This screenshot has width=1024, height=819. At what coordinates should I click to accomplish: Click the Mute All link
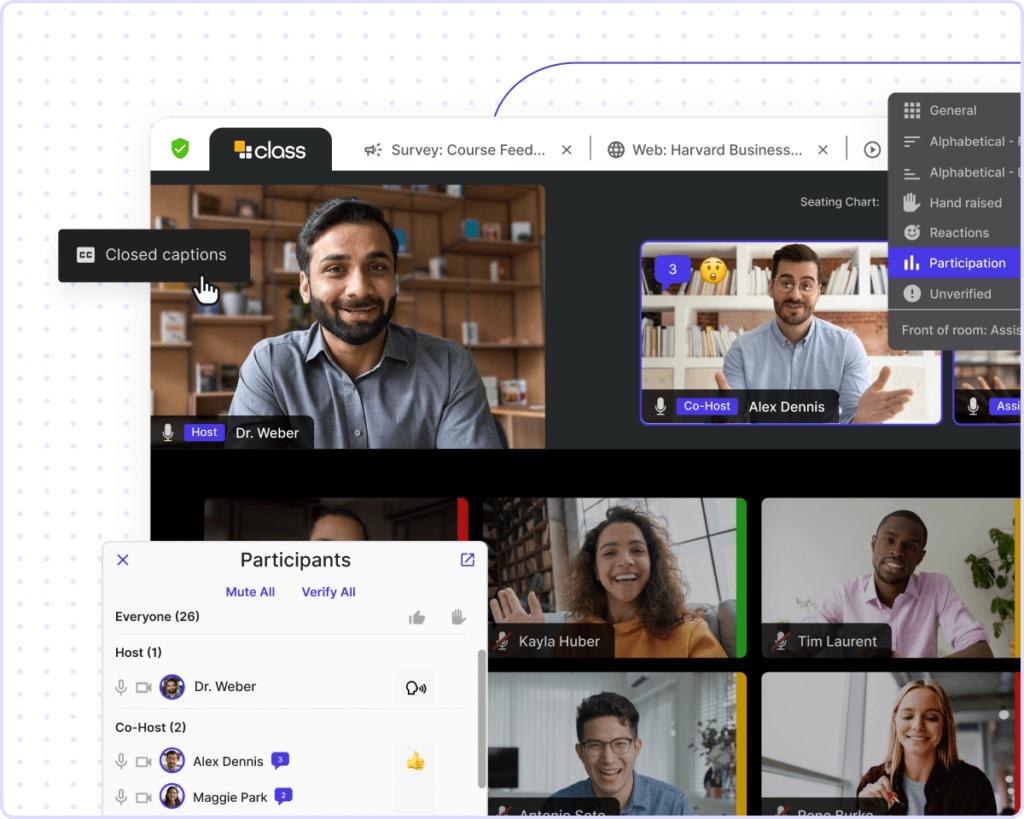pyautogui.click(x=250, y=591)
